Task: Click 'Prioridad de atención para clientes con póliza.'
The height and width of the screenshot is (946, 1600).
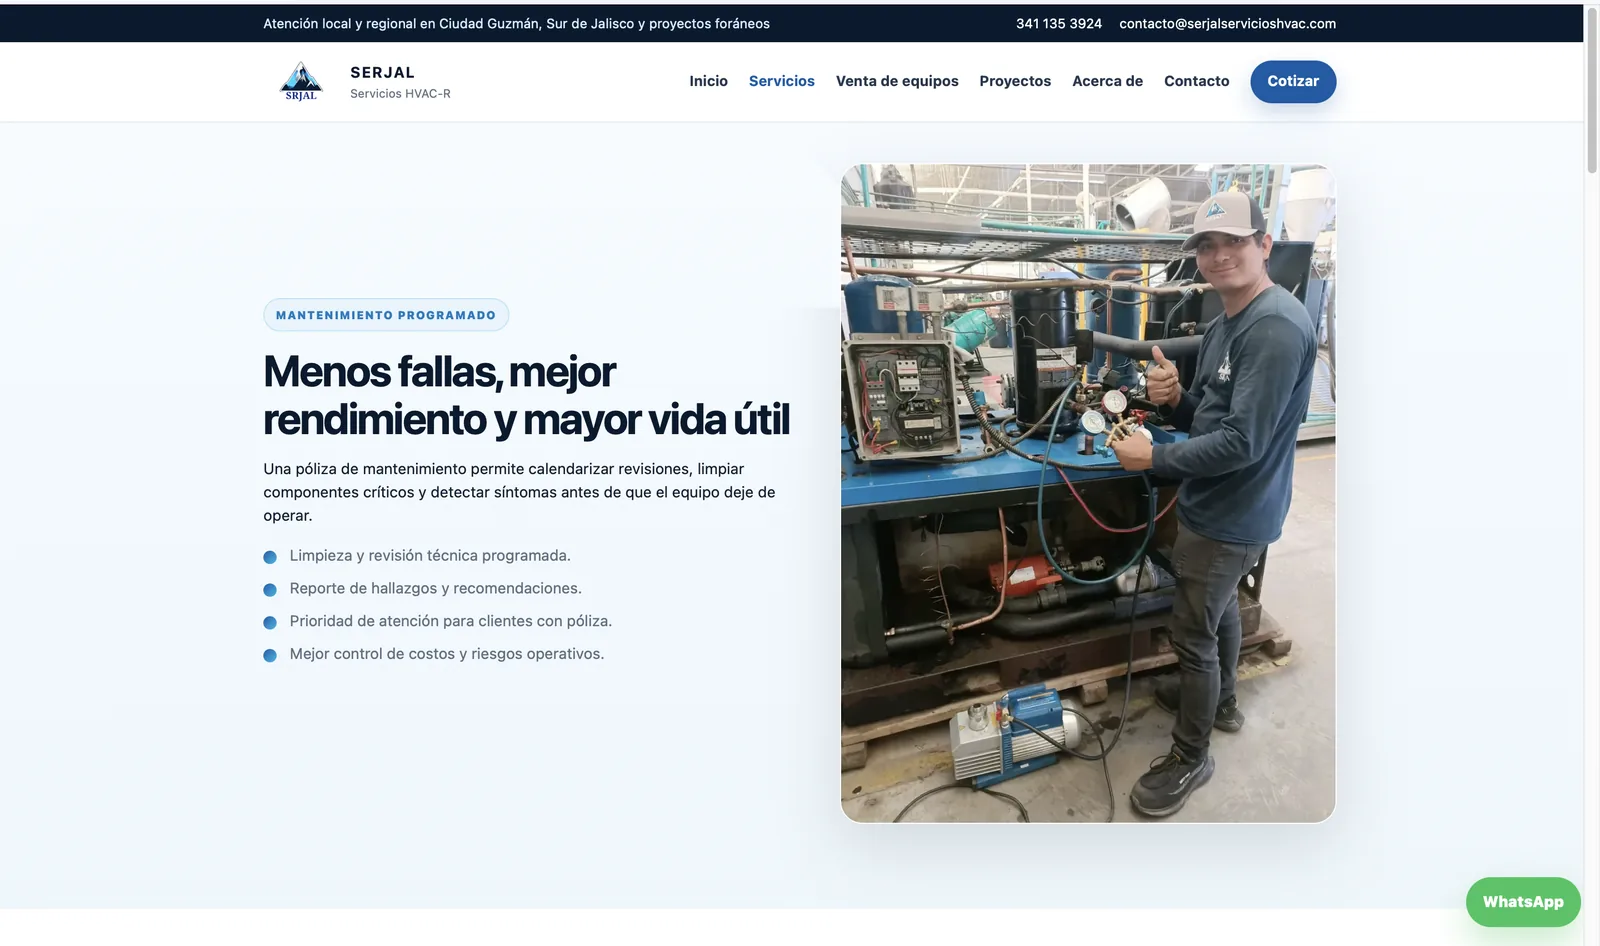Action: (x=450, y=621)
